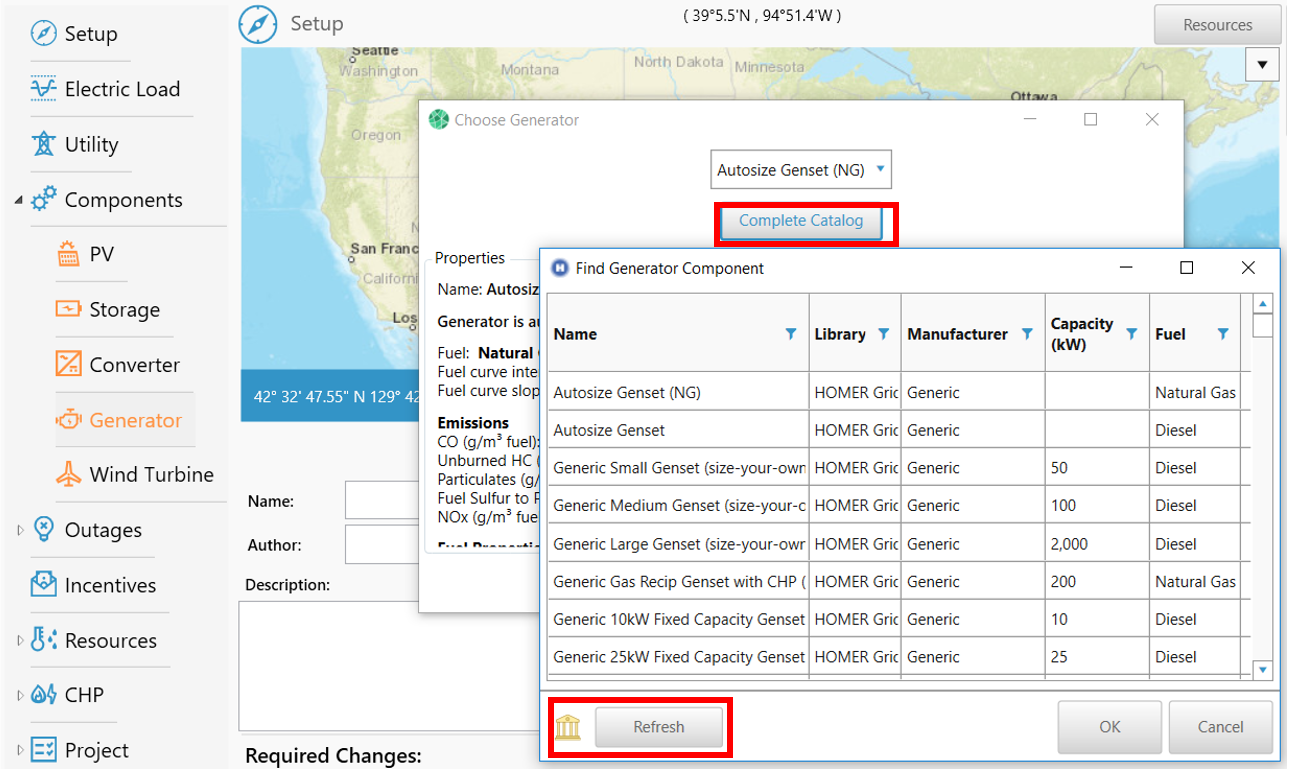This screenshot has width=1295, height=769.
Task: Select the Generic Large Genset row
Action: [680, 544]
